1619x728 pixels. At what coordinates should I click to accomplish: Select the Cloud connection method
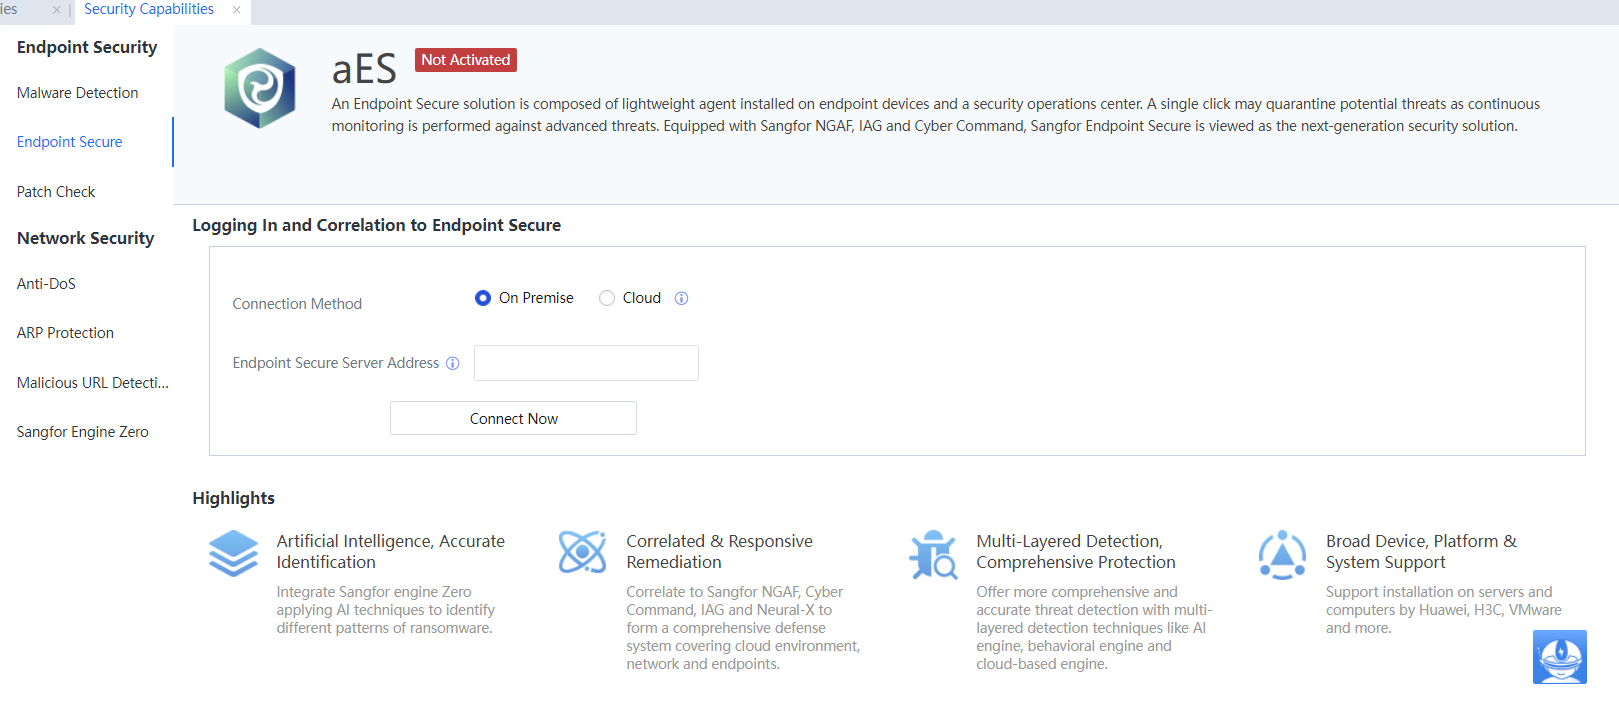(607, 298)
